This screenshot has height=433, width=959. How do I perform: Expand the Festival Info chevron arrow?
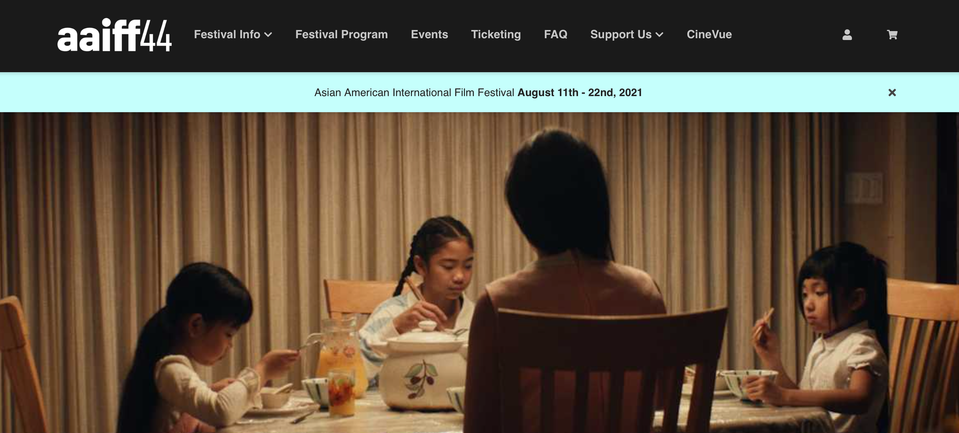268,35
